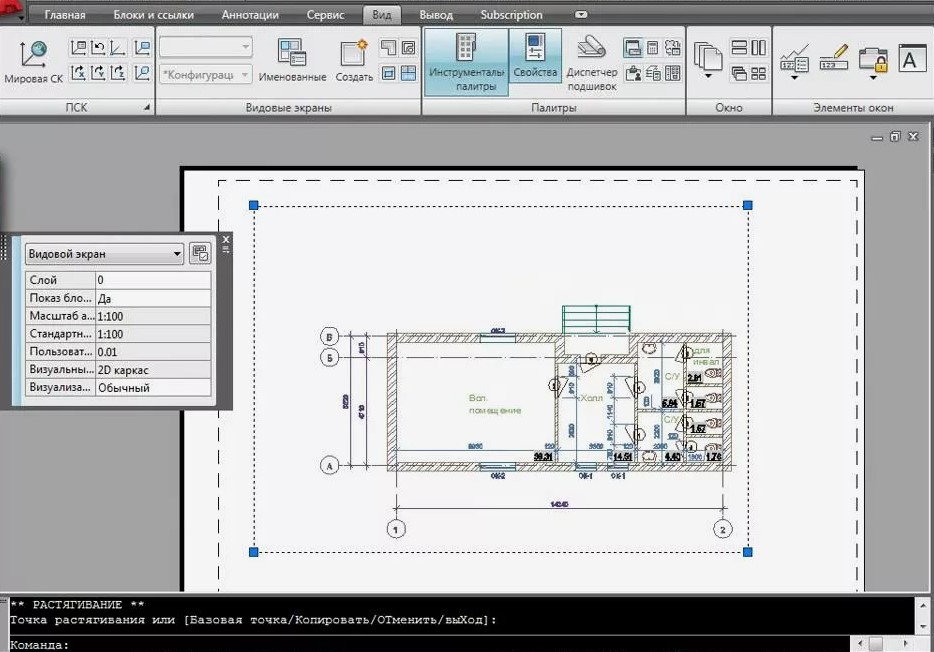Click the Мировая СК world coordinate button
Viewport: 934px width, 652px height.
coord(33,61)
